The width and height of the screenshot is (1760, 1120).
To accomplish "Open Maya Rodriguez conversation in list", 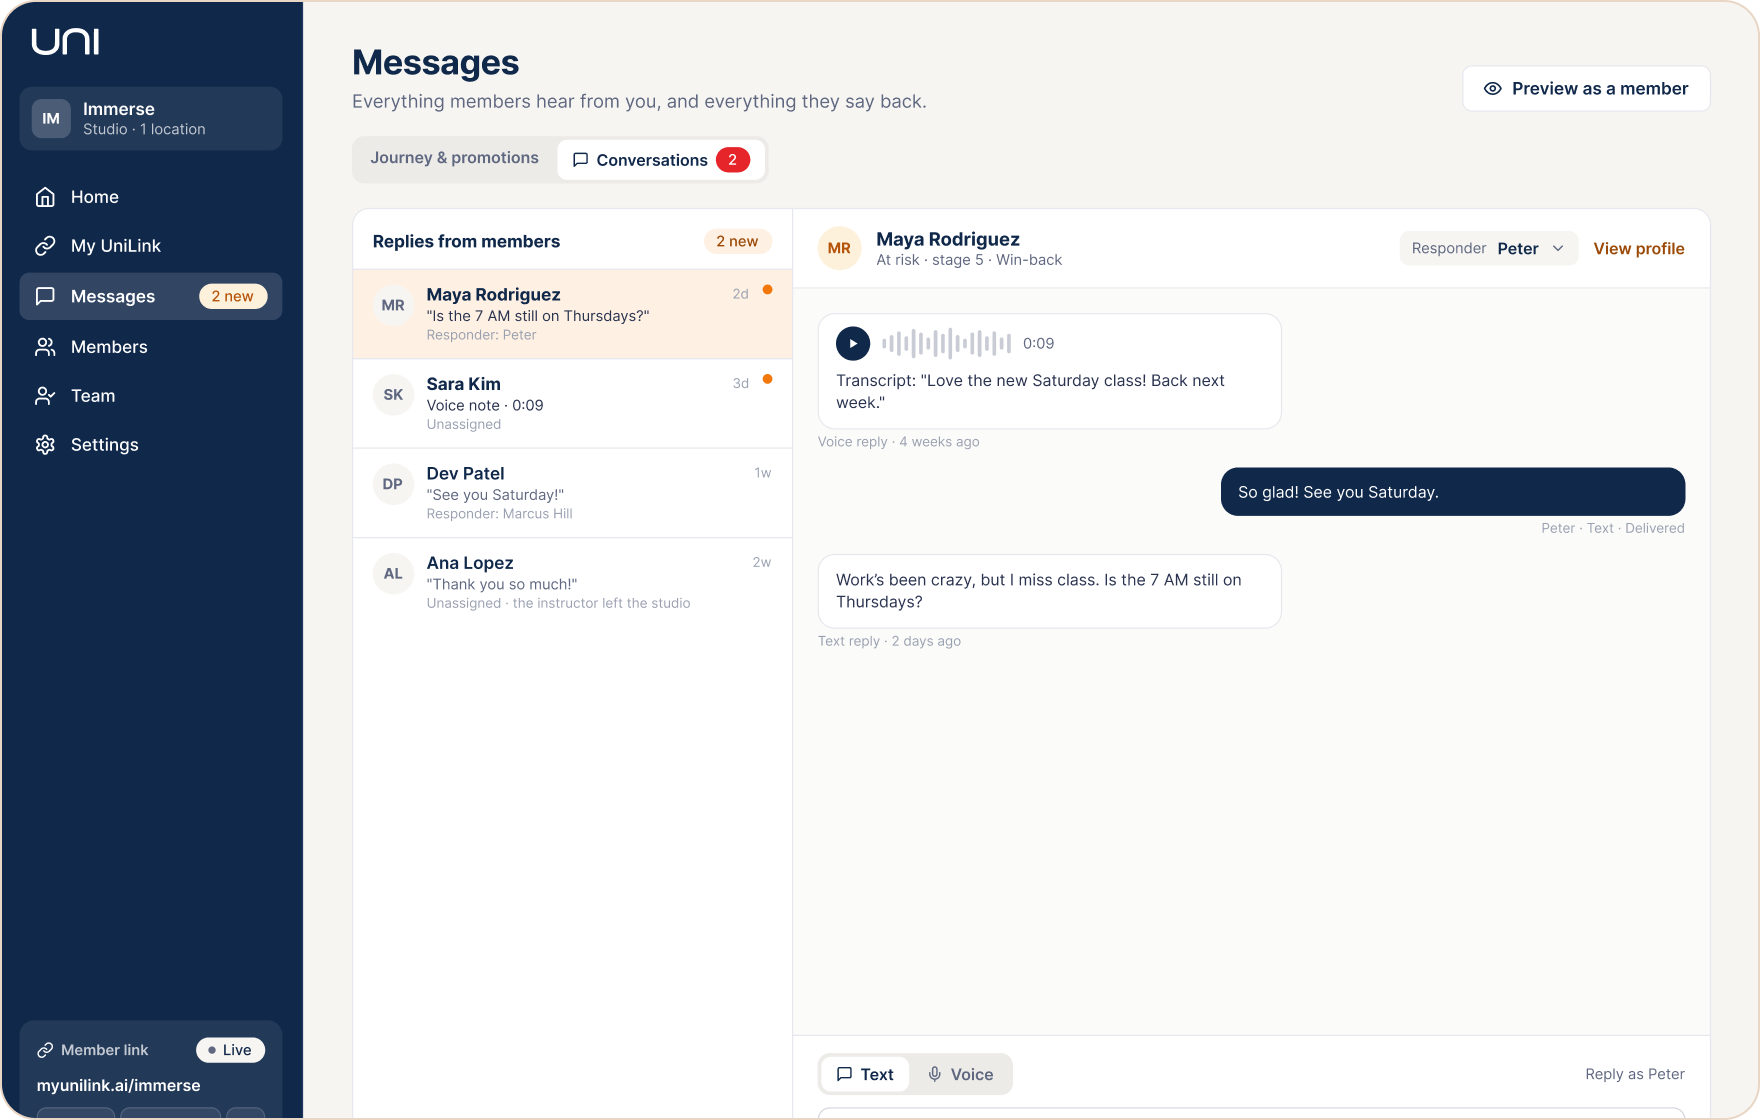I will [573, 314].
